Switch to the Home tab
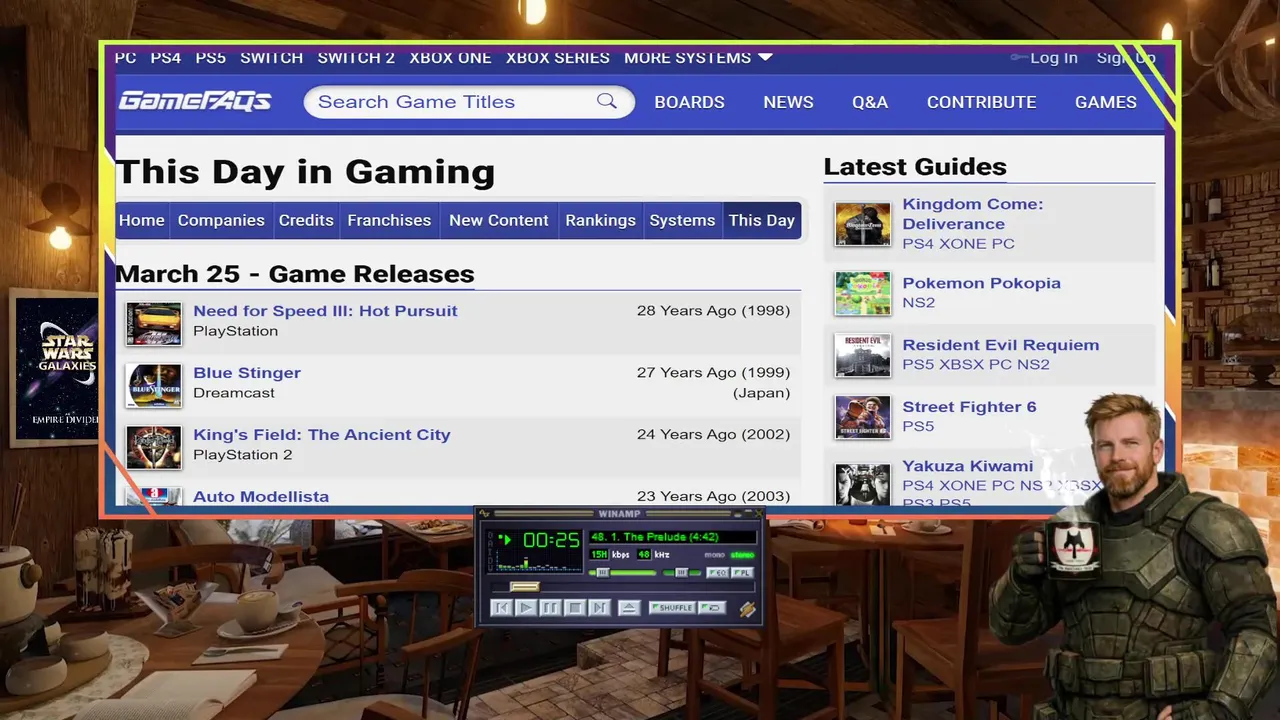 [142, 220]
